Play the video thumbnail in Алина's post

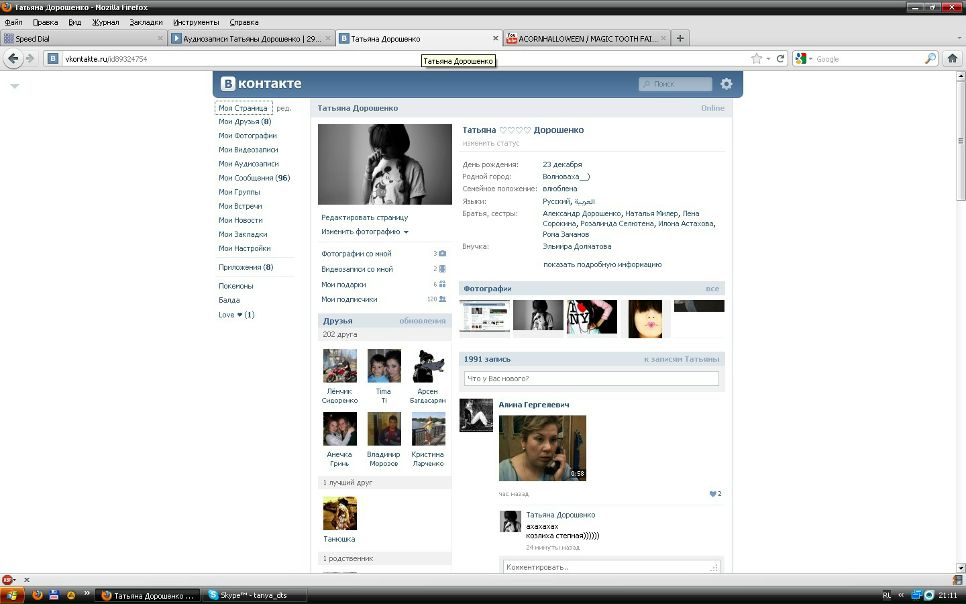tap(542, 447)
